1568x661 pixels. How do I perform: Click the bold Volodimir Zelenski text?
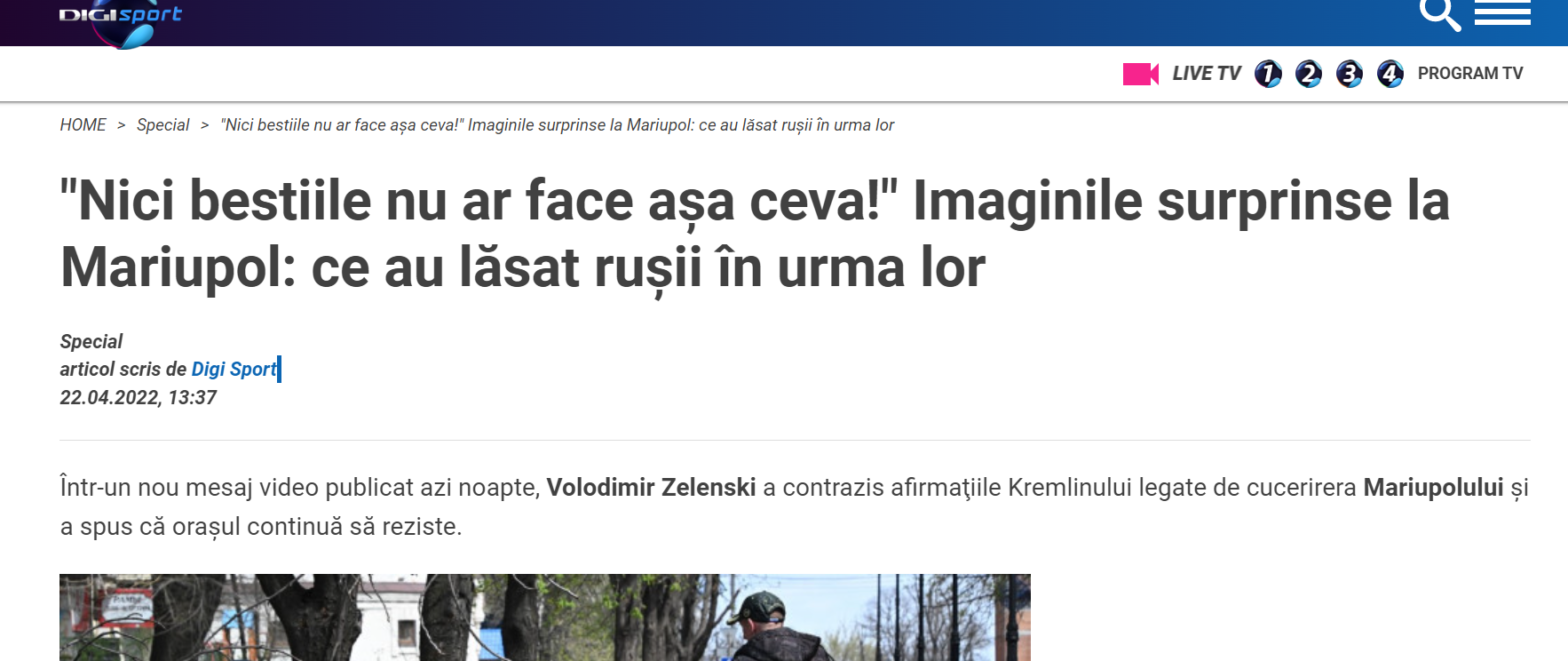651,489
